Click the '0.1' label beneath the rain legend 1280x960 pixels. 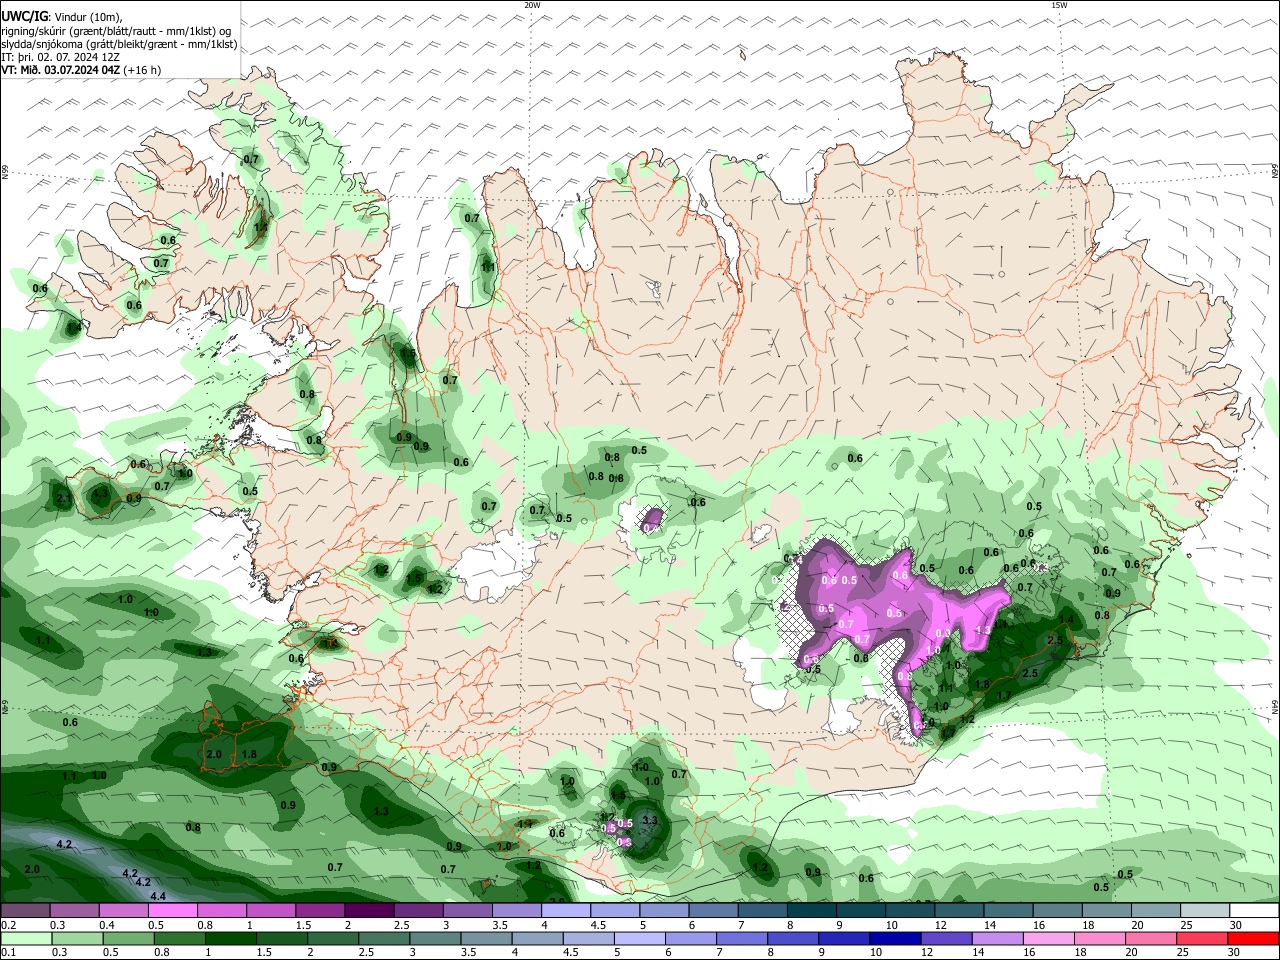point(7,952)
